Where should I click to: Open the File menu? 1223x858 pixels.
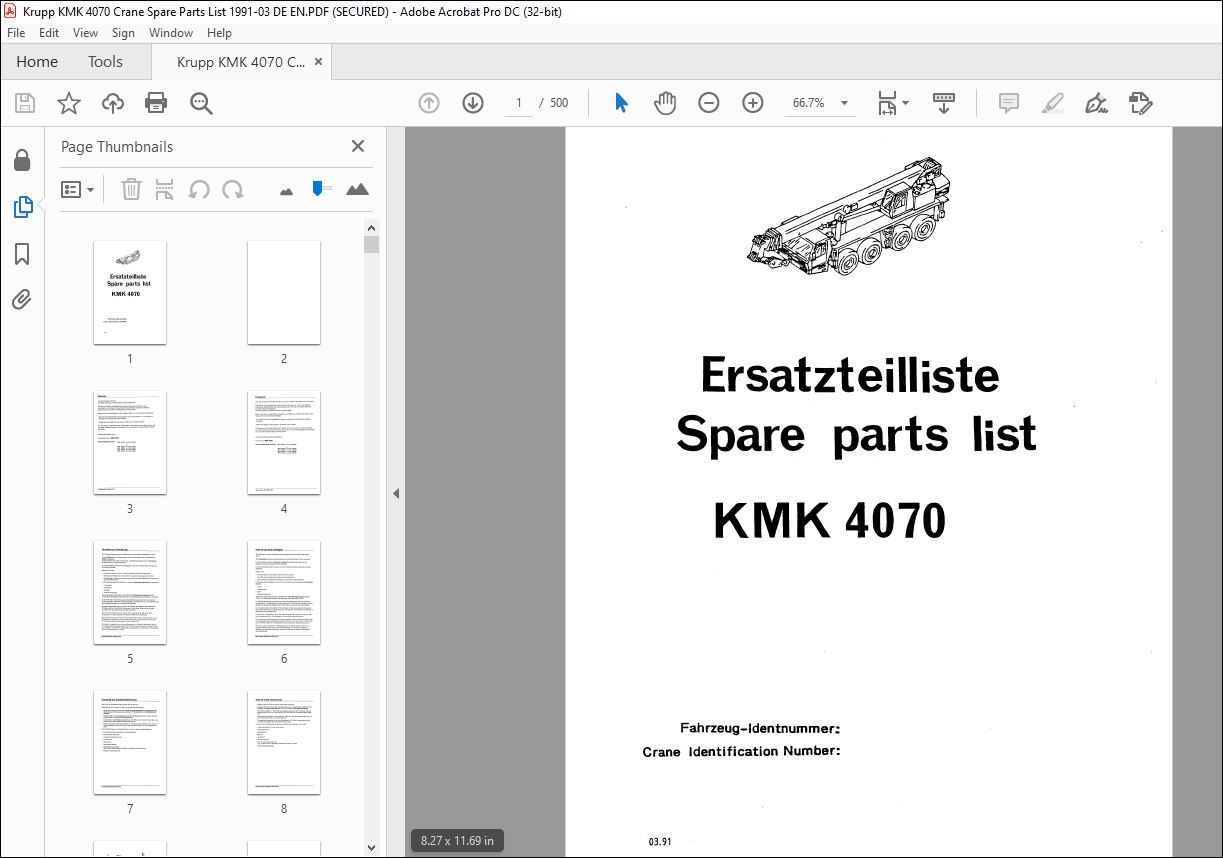16,33
